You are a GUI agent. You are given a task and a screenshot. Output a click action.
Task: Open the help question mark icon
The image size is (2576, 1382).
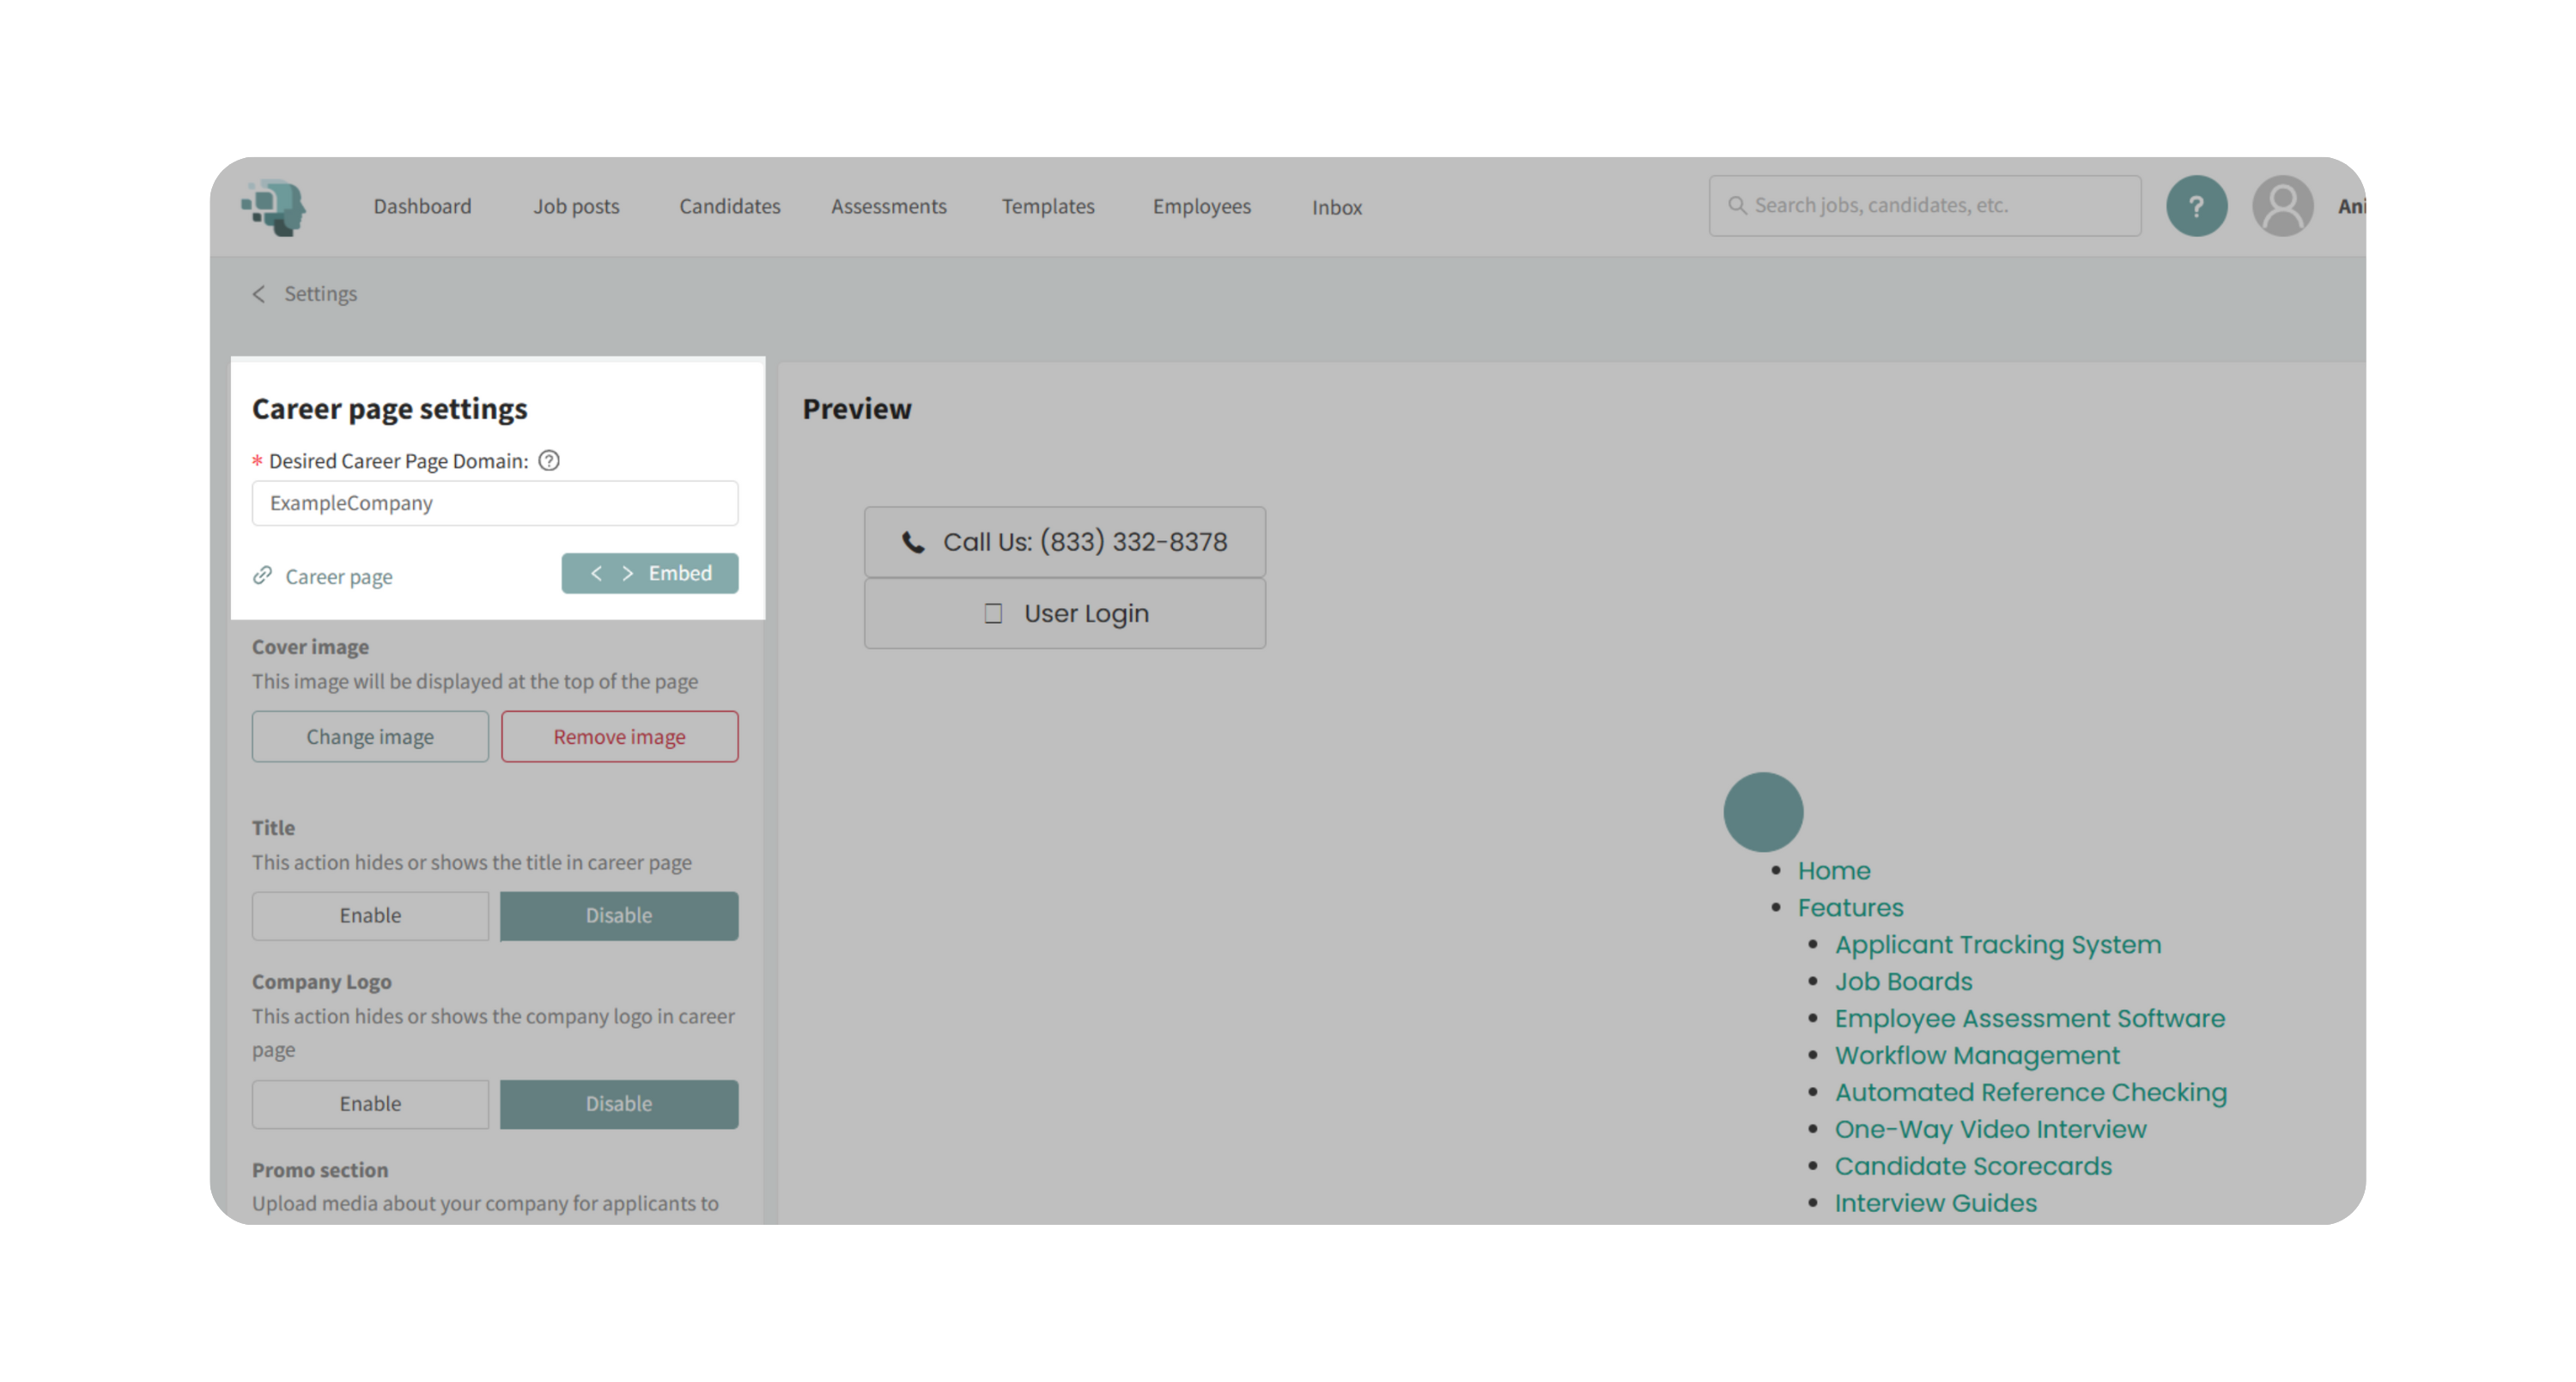[x=2196, y=206]
